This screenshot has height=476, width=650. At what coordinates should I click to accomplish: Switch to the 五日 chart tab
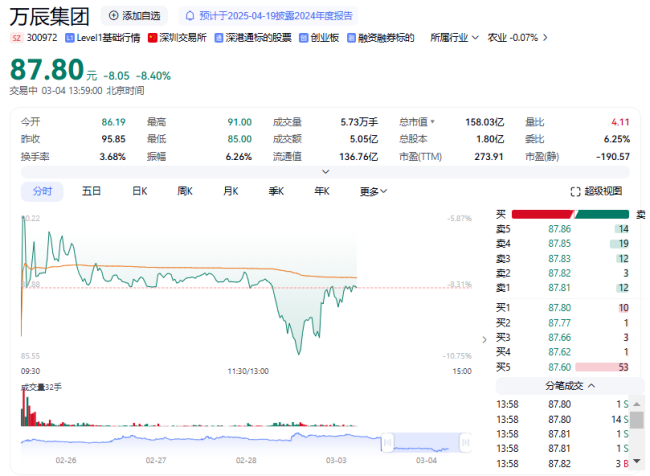91,192
